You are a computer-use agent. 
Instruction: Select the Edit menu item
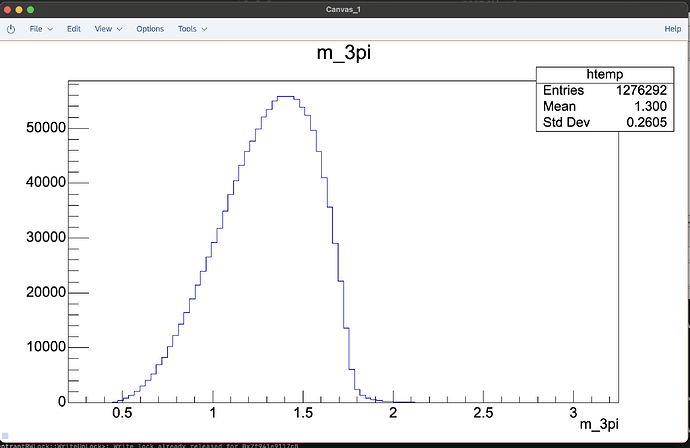pos(74,29)
